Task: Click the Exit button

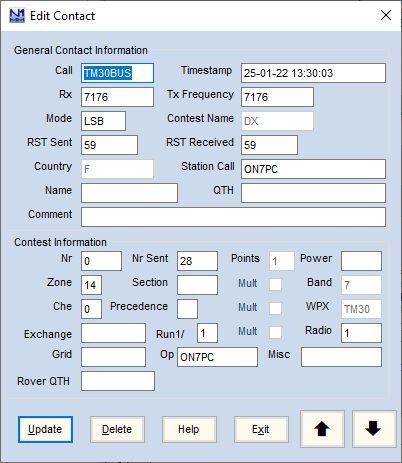Action: 261,429
